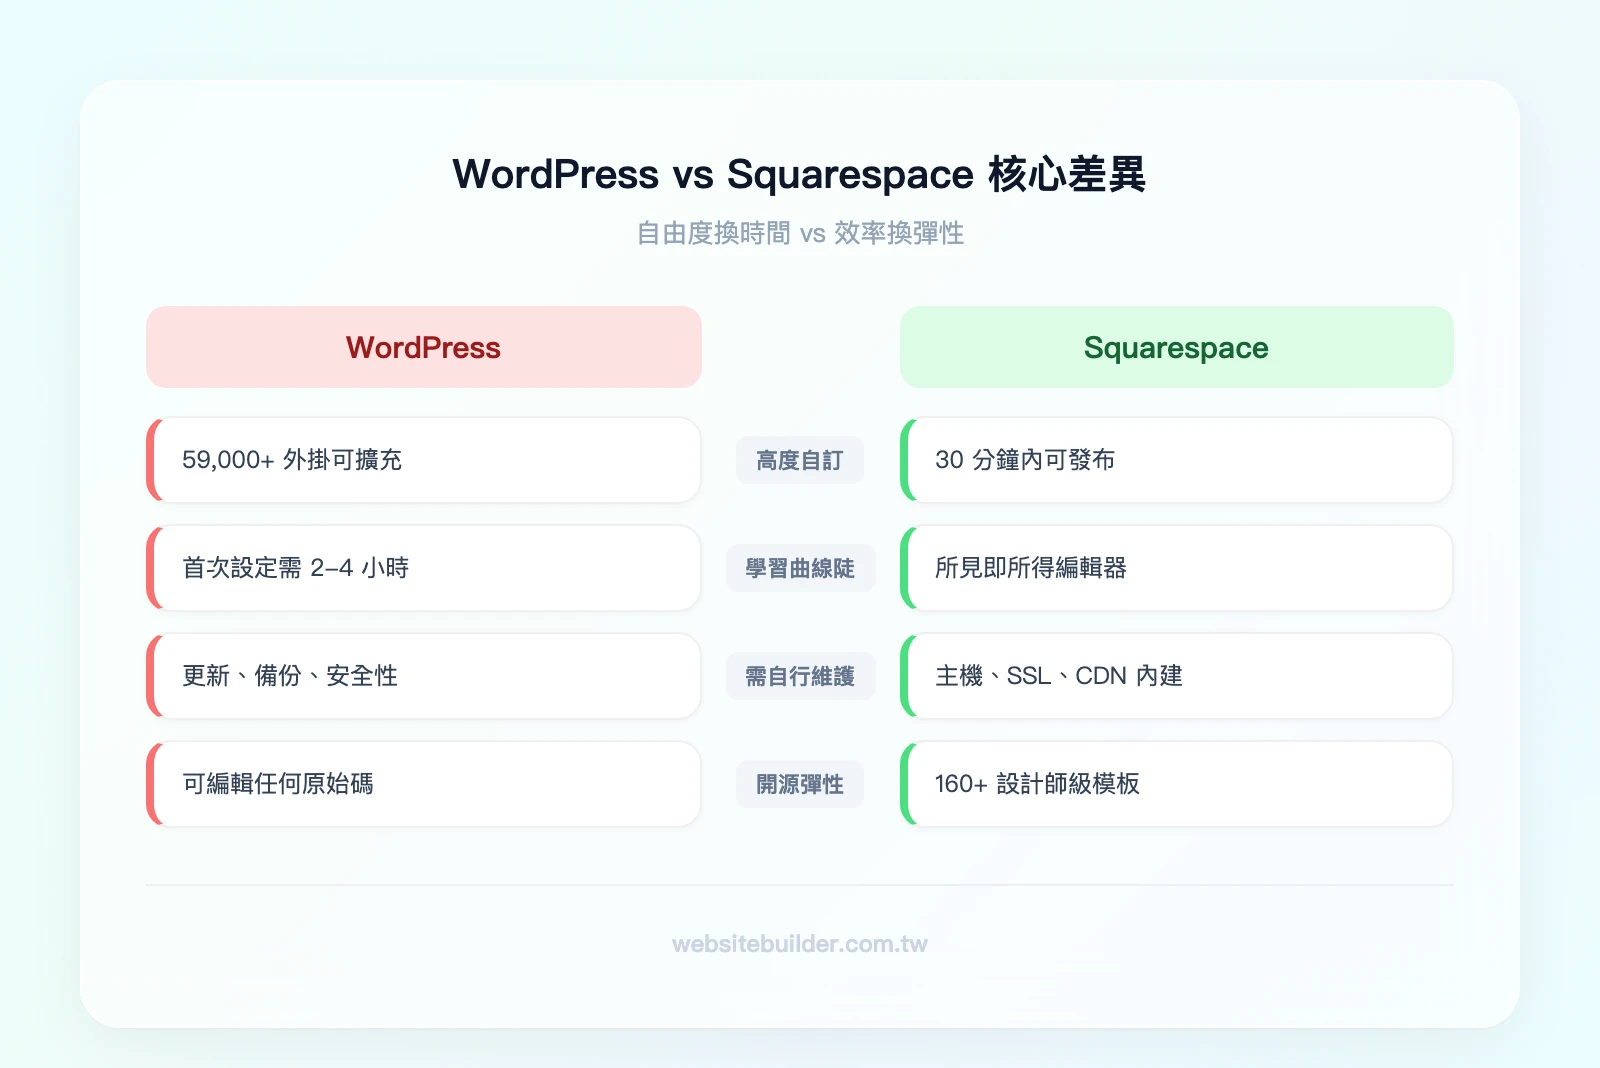
Task: Select the '主機、SSL、CDN 內建' card
Action: tap(1176, 676)
